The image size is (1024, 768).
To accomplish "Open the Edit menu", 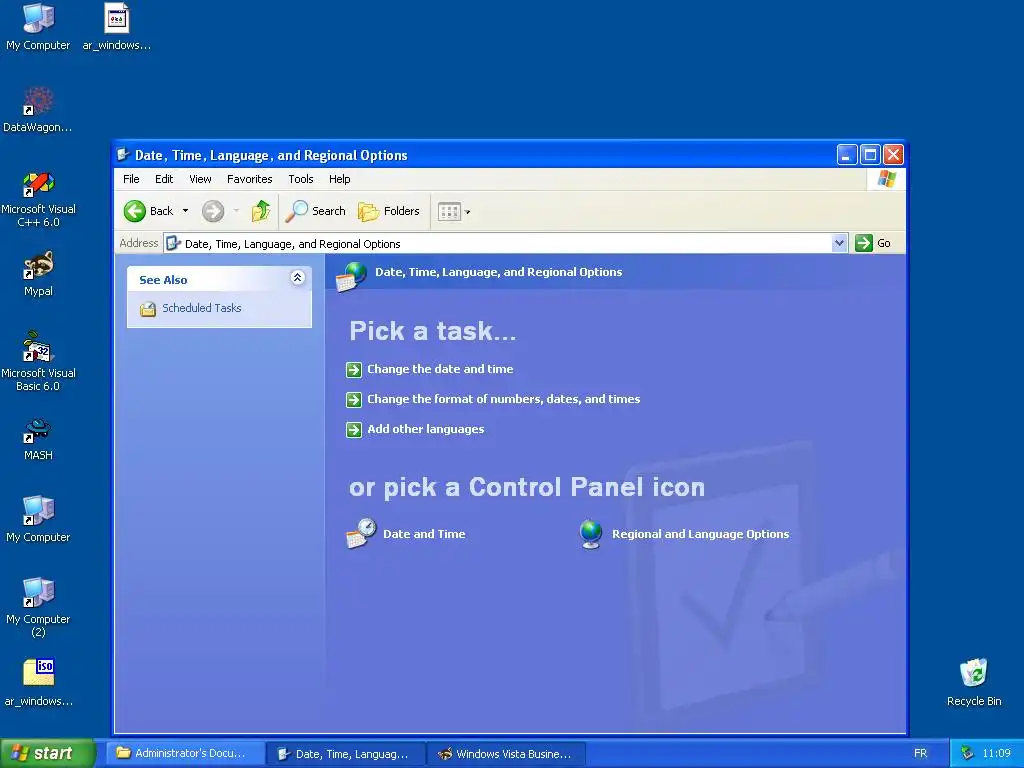I will 164,179.
